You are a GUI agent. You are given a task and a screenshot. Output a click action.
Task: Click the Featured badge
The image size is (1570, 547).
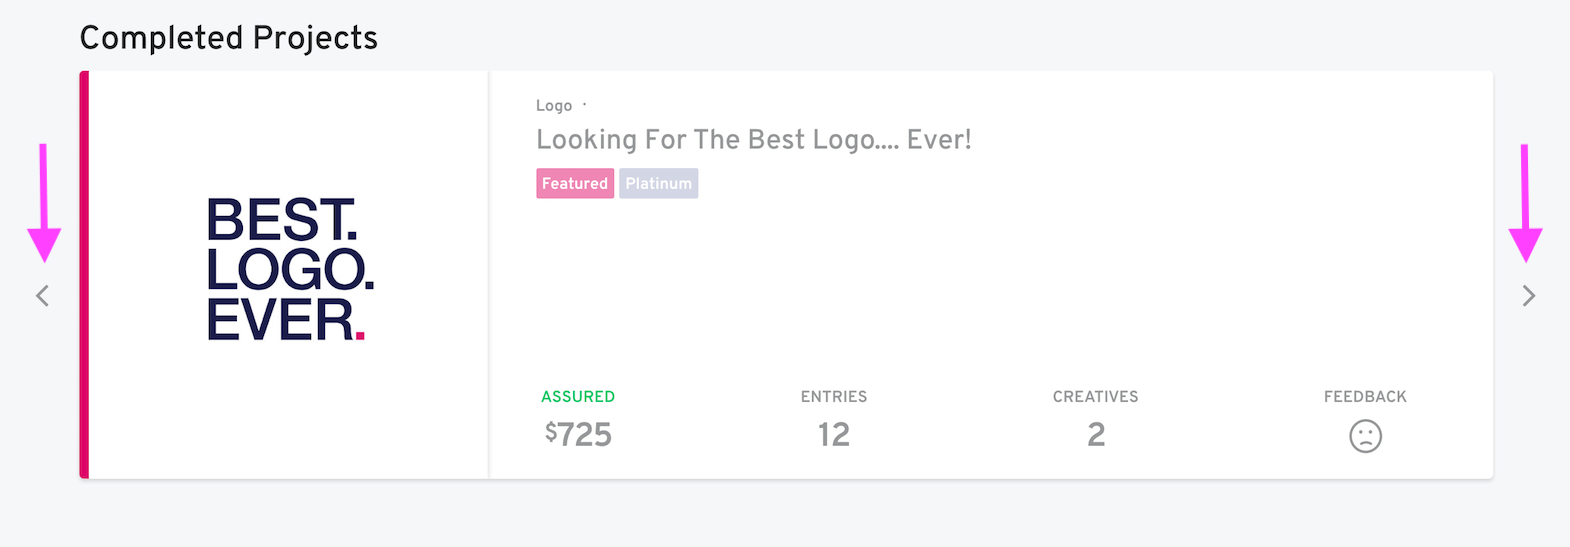575,184
